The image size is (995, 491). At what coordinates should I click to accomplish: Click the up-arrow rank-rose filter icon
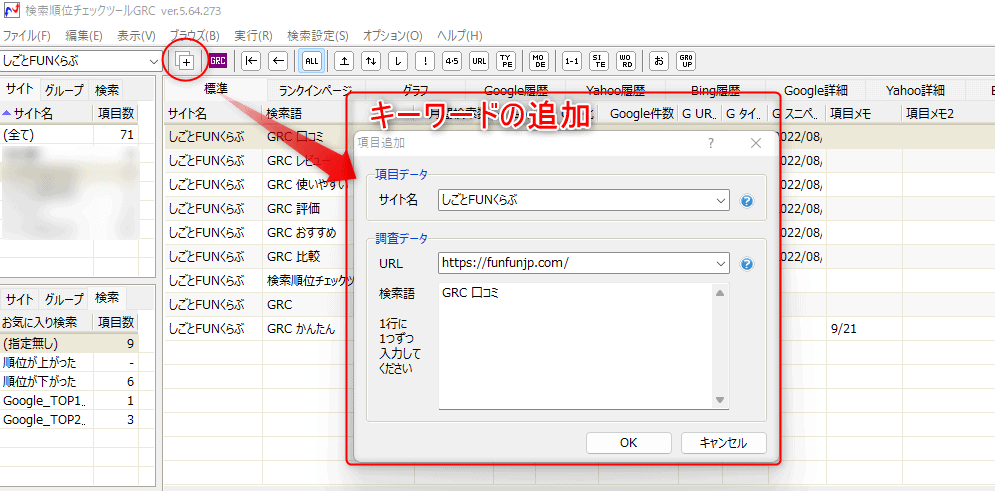click(x=344, y=61)
